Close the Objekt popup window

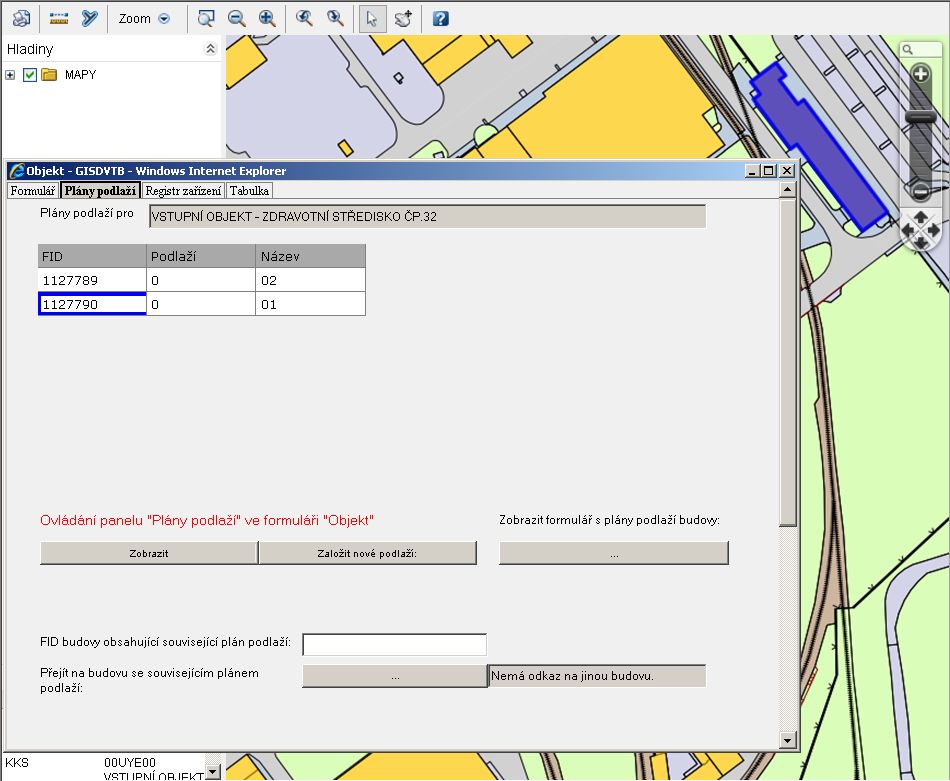pyautogui.click(x=786, y=171)
